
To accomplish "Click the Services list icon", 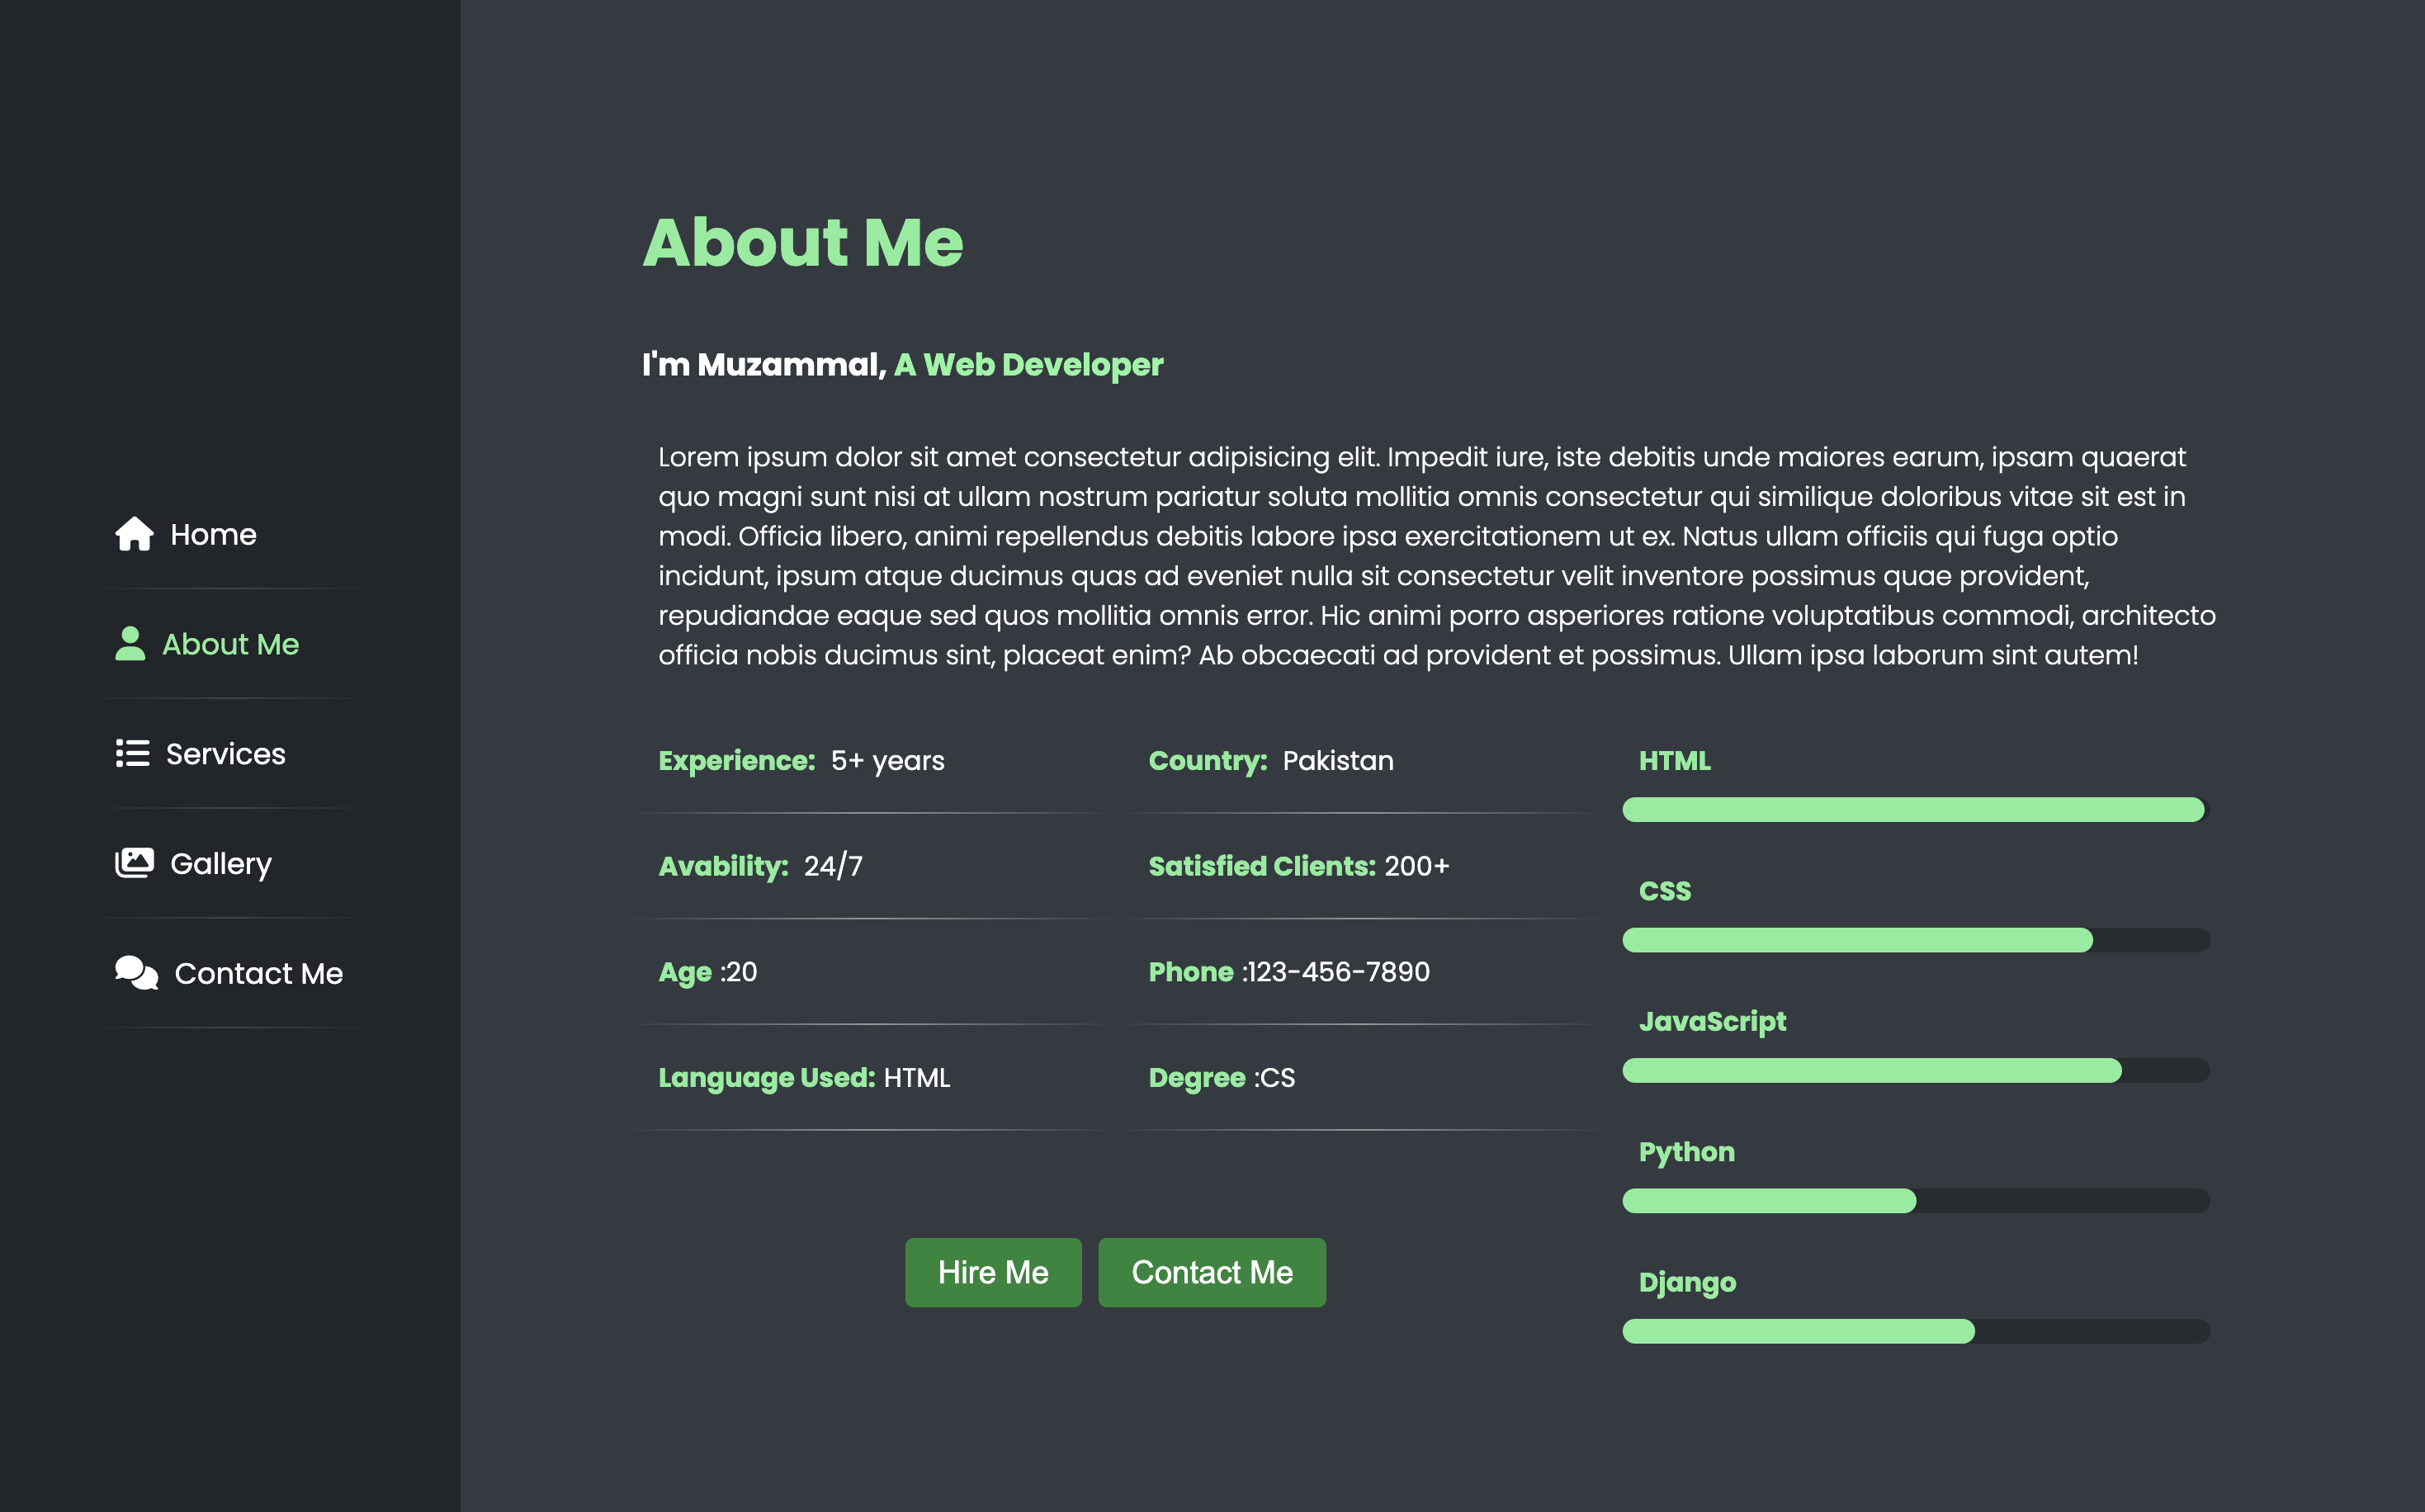I will 132,753.
